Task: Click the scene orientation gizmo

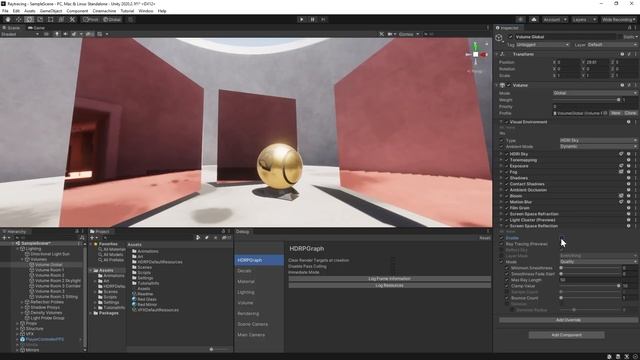Action: 476,54
